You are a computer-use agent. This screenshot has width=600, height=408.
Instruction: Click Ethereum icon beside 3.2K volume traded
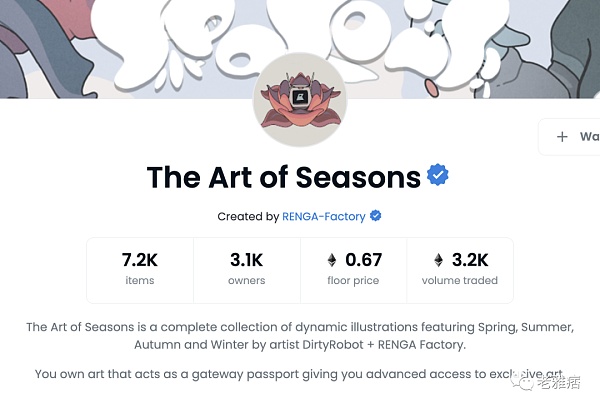point(438,260)
